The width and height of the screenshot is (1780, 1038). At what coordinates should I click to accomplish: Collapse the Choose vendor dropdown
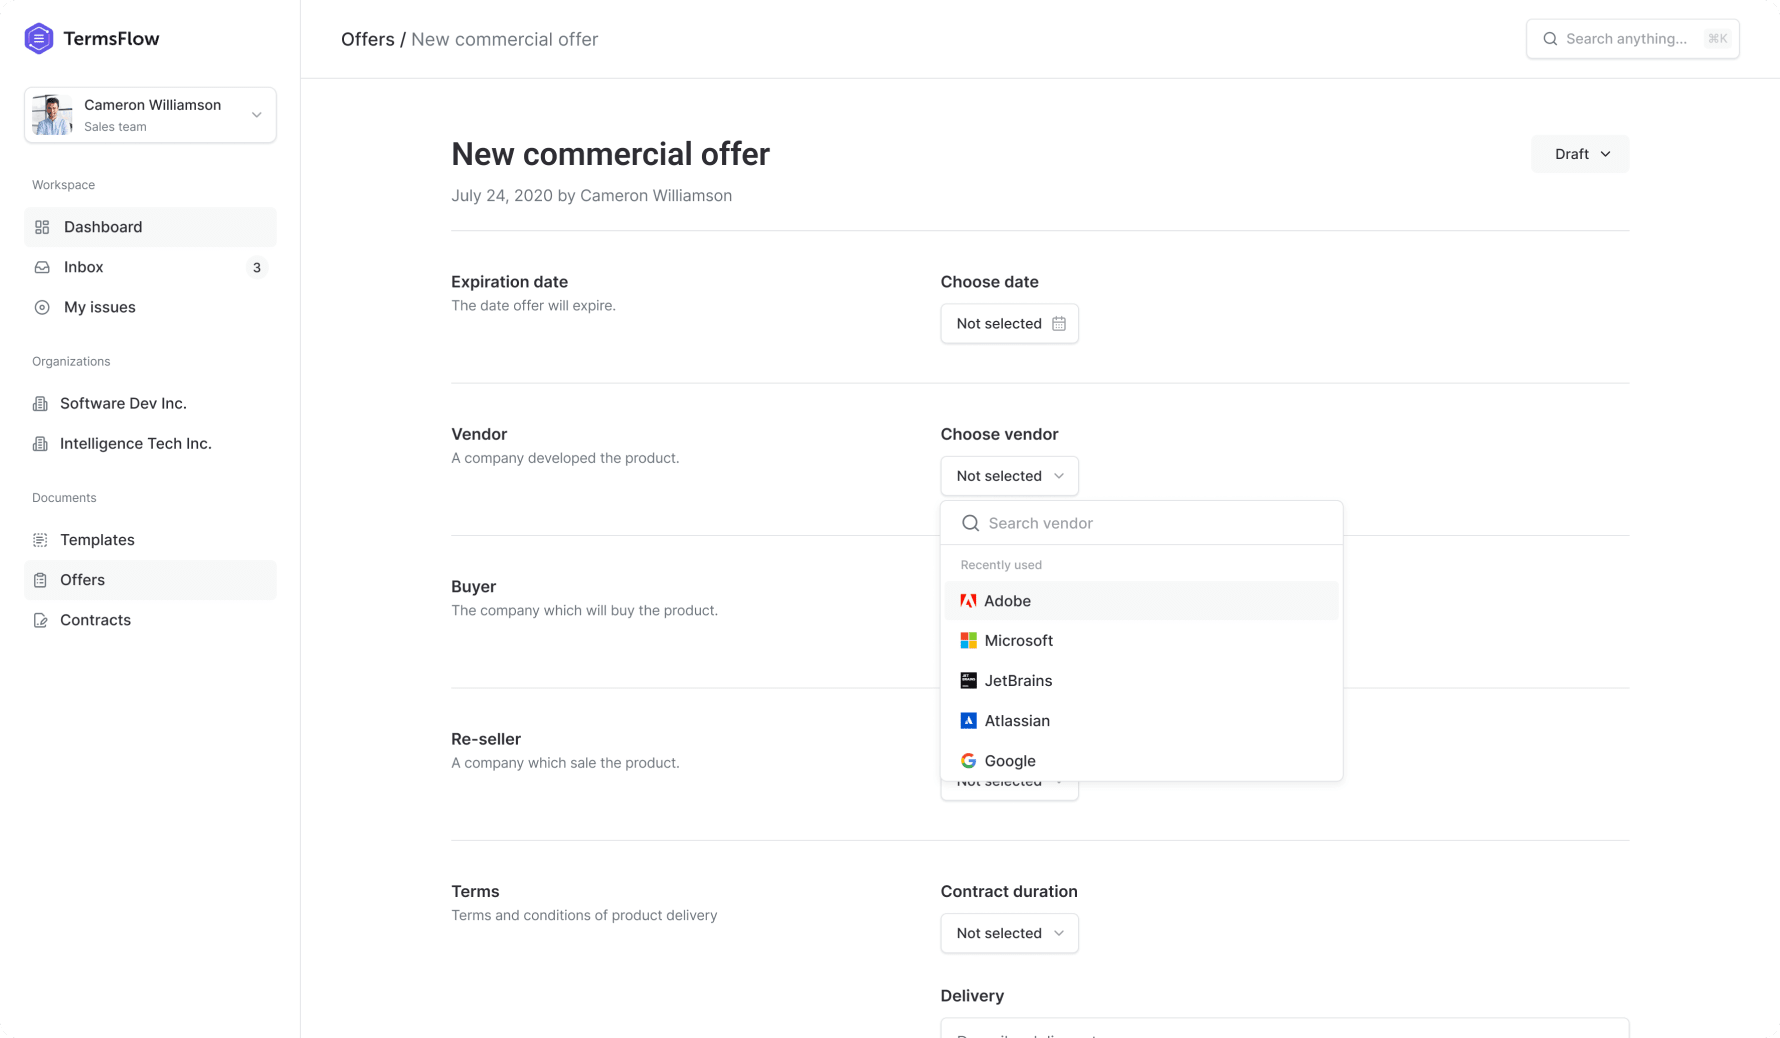1009,476
